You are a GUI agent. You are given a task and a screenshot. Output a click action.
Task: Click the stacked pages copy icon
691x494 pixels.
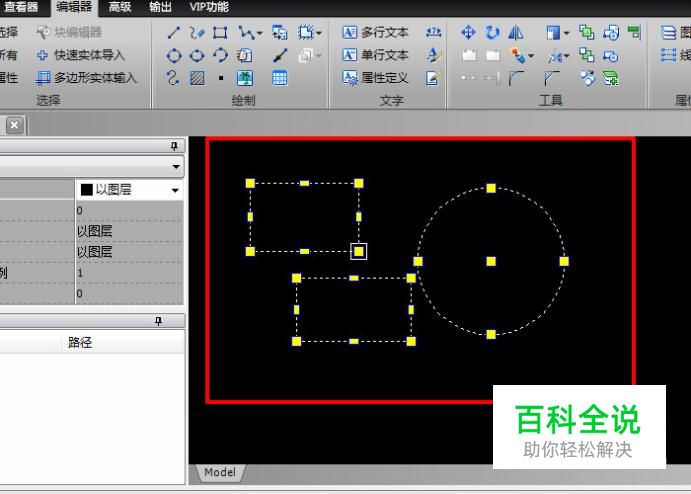(x=245, y=56)
